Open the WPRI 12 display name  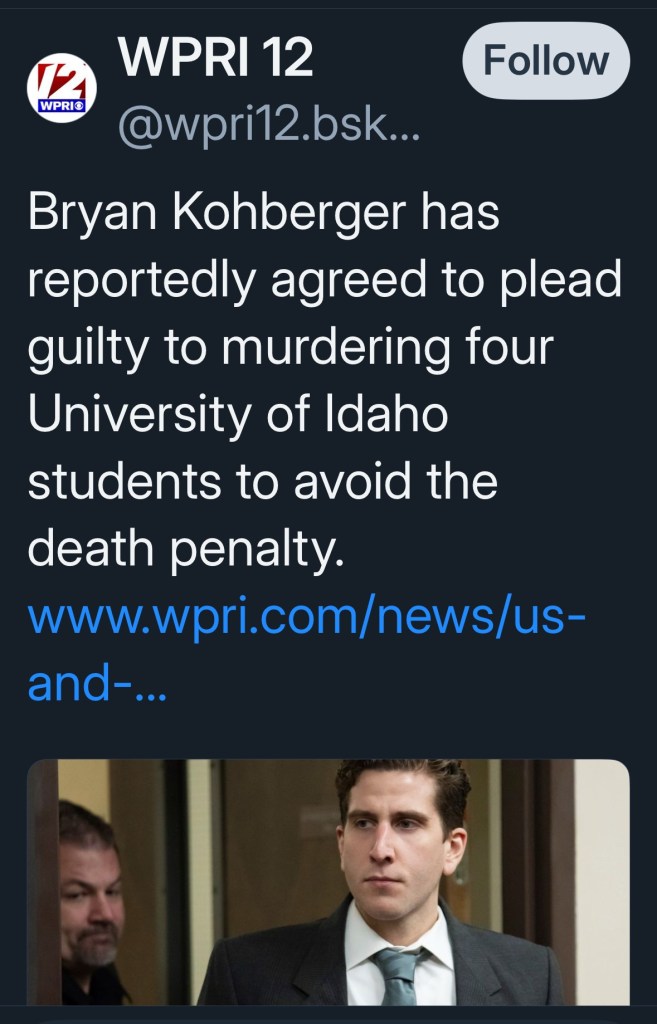click(215, 59)
